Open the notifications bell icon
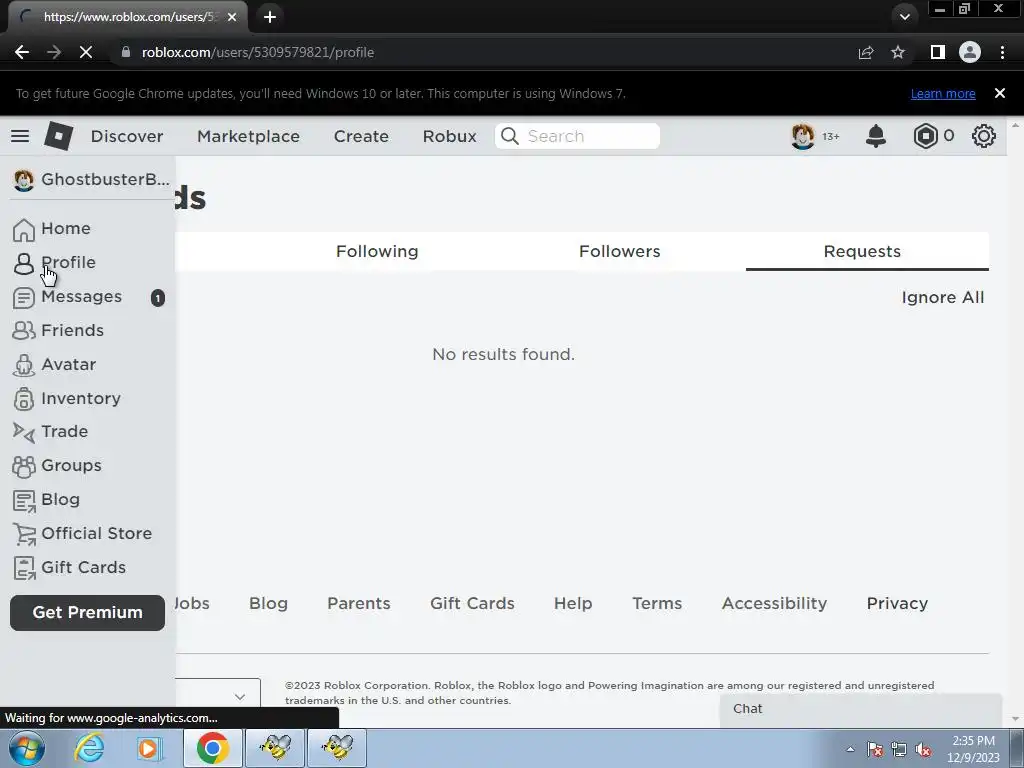This screenshot has width=1024, height=768. 876,136
